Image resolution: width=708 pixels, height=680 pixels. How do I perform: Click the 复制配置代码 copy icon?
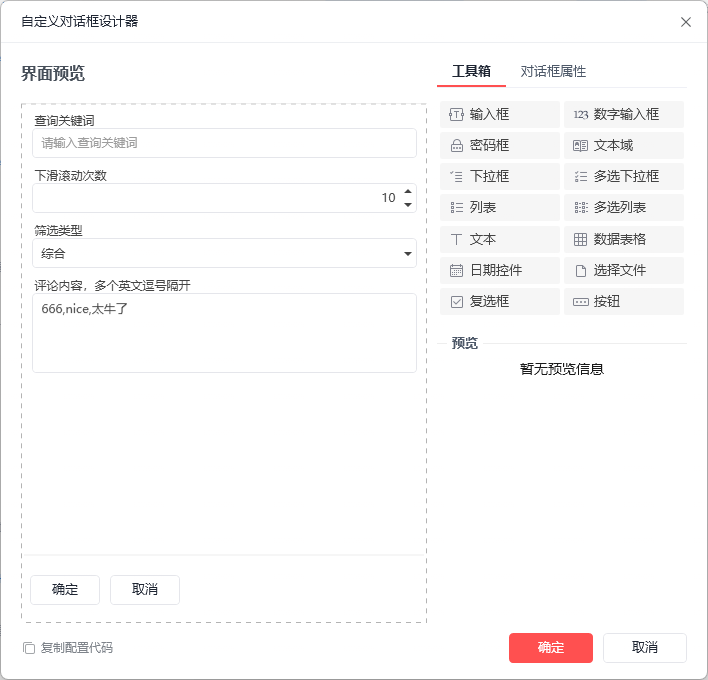pyautogui.click(x=29, y=648)
